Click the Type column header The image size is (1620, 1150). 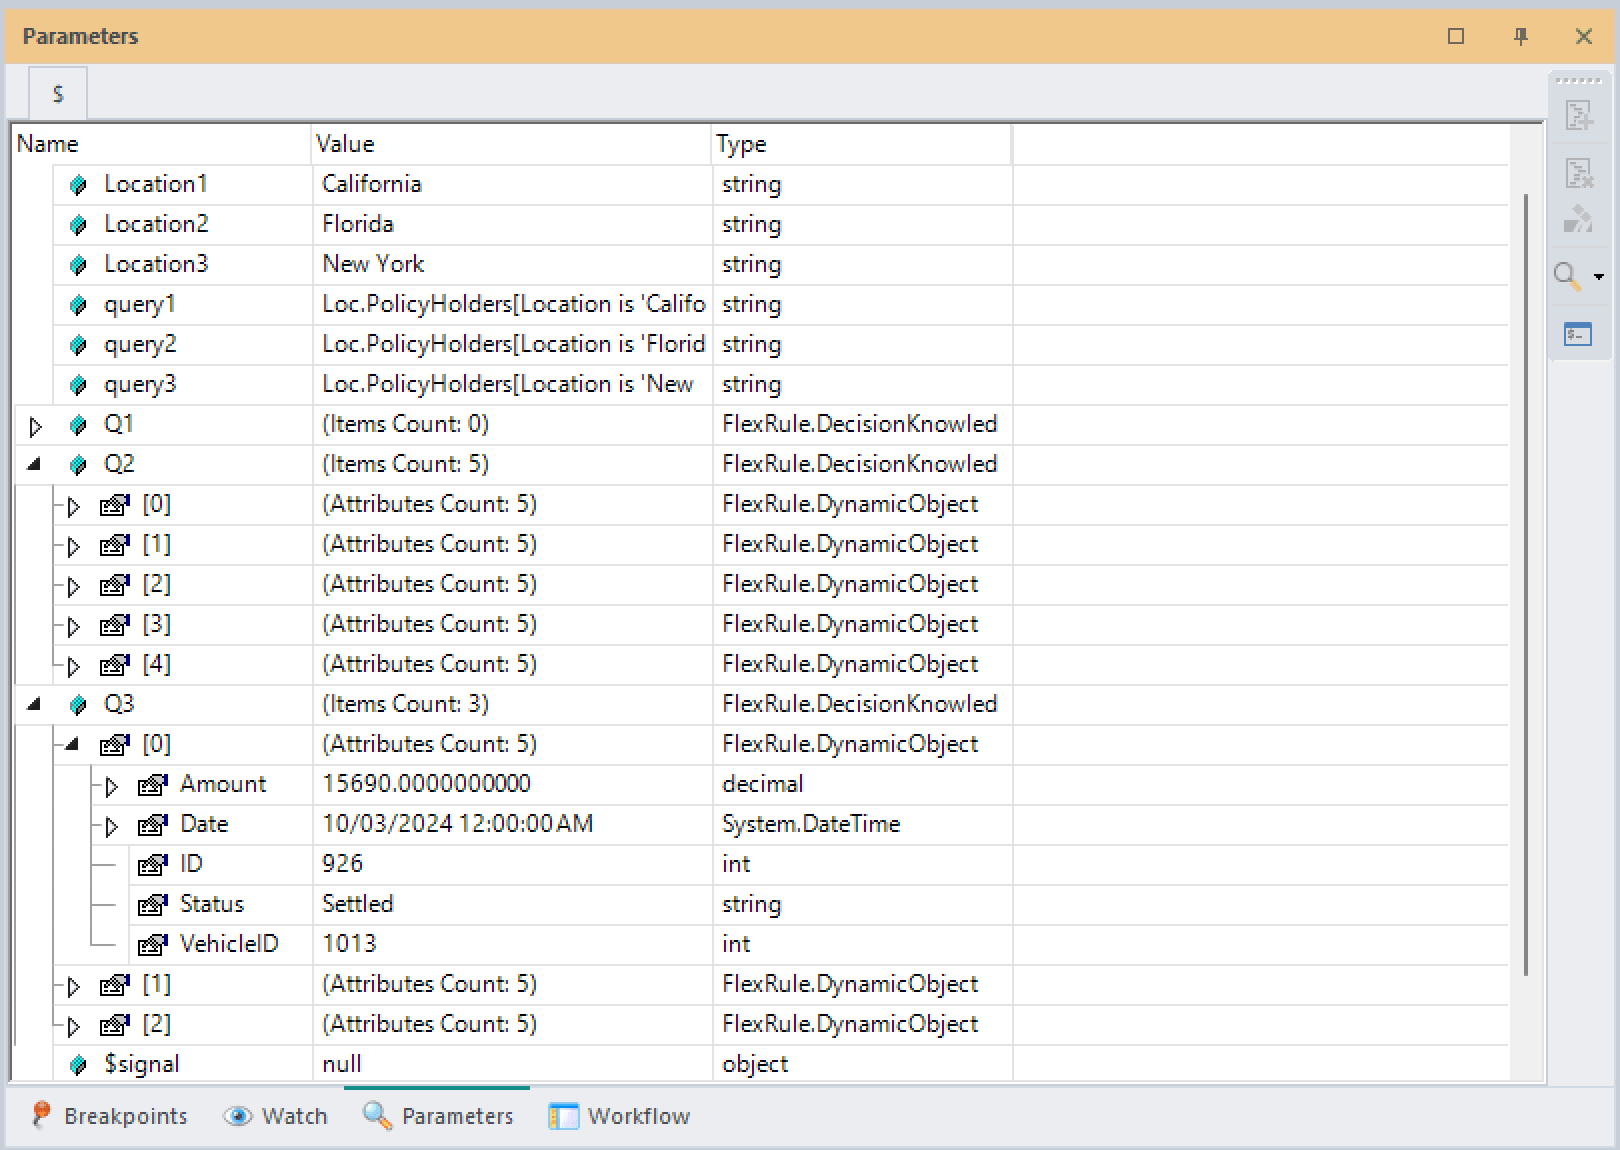click(x=862, y=144)
